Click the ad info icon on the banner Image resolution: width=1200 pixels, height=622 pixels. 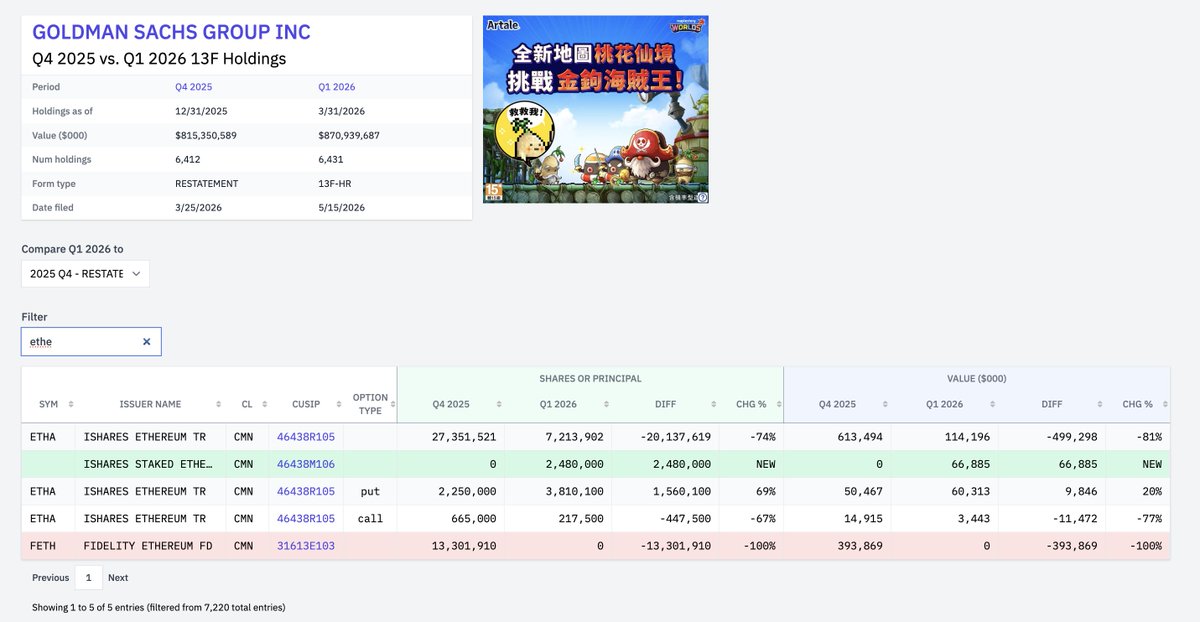702,197
